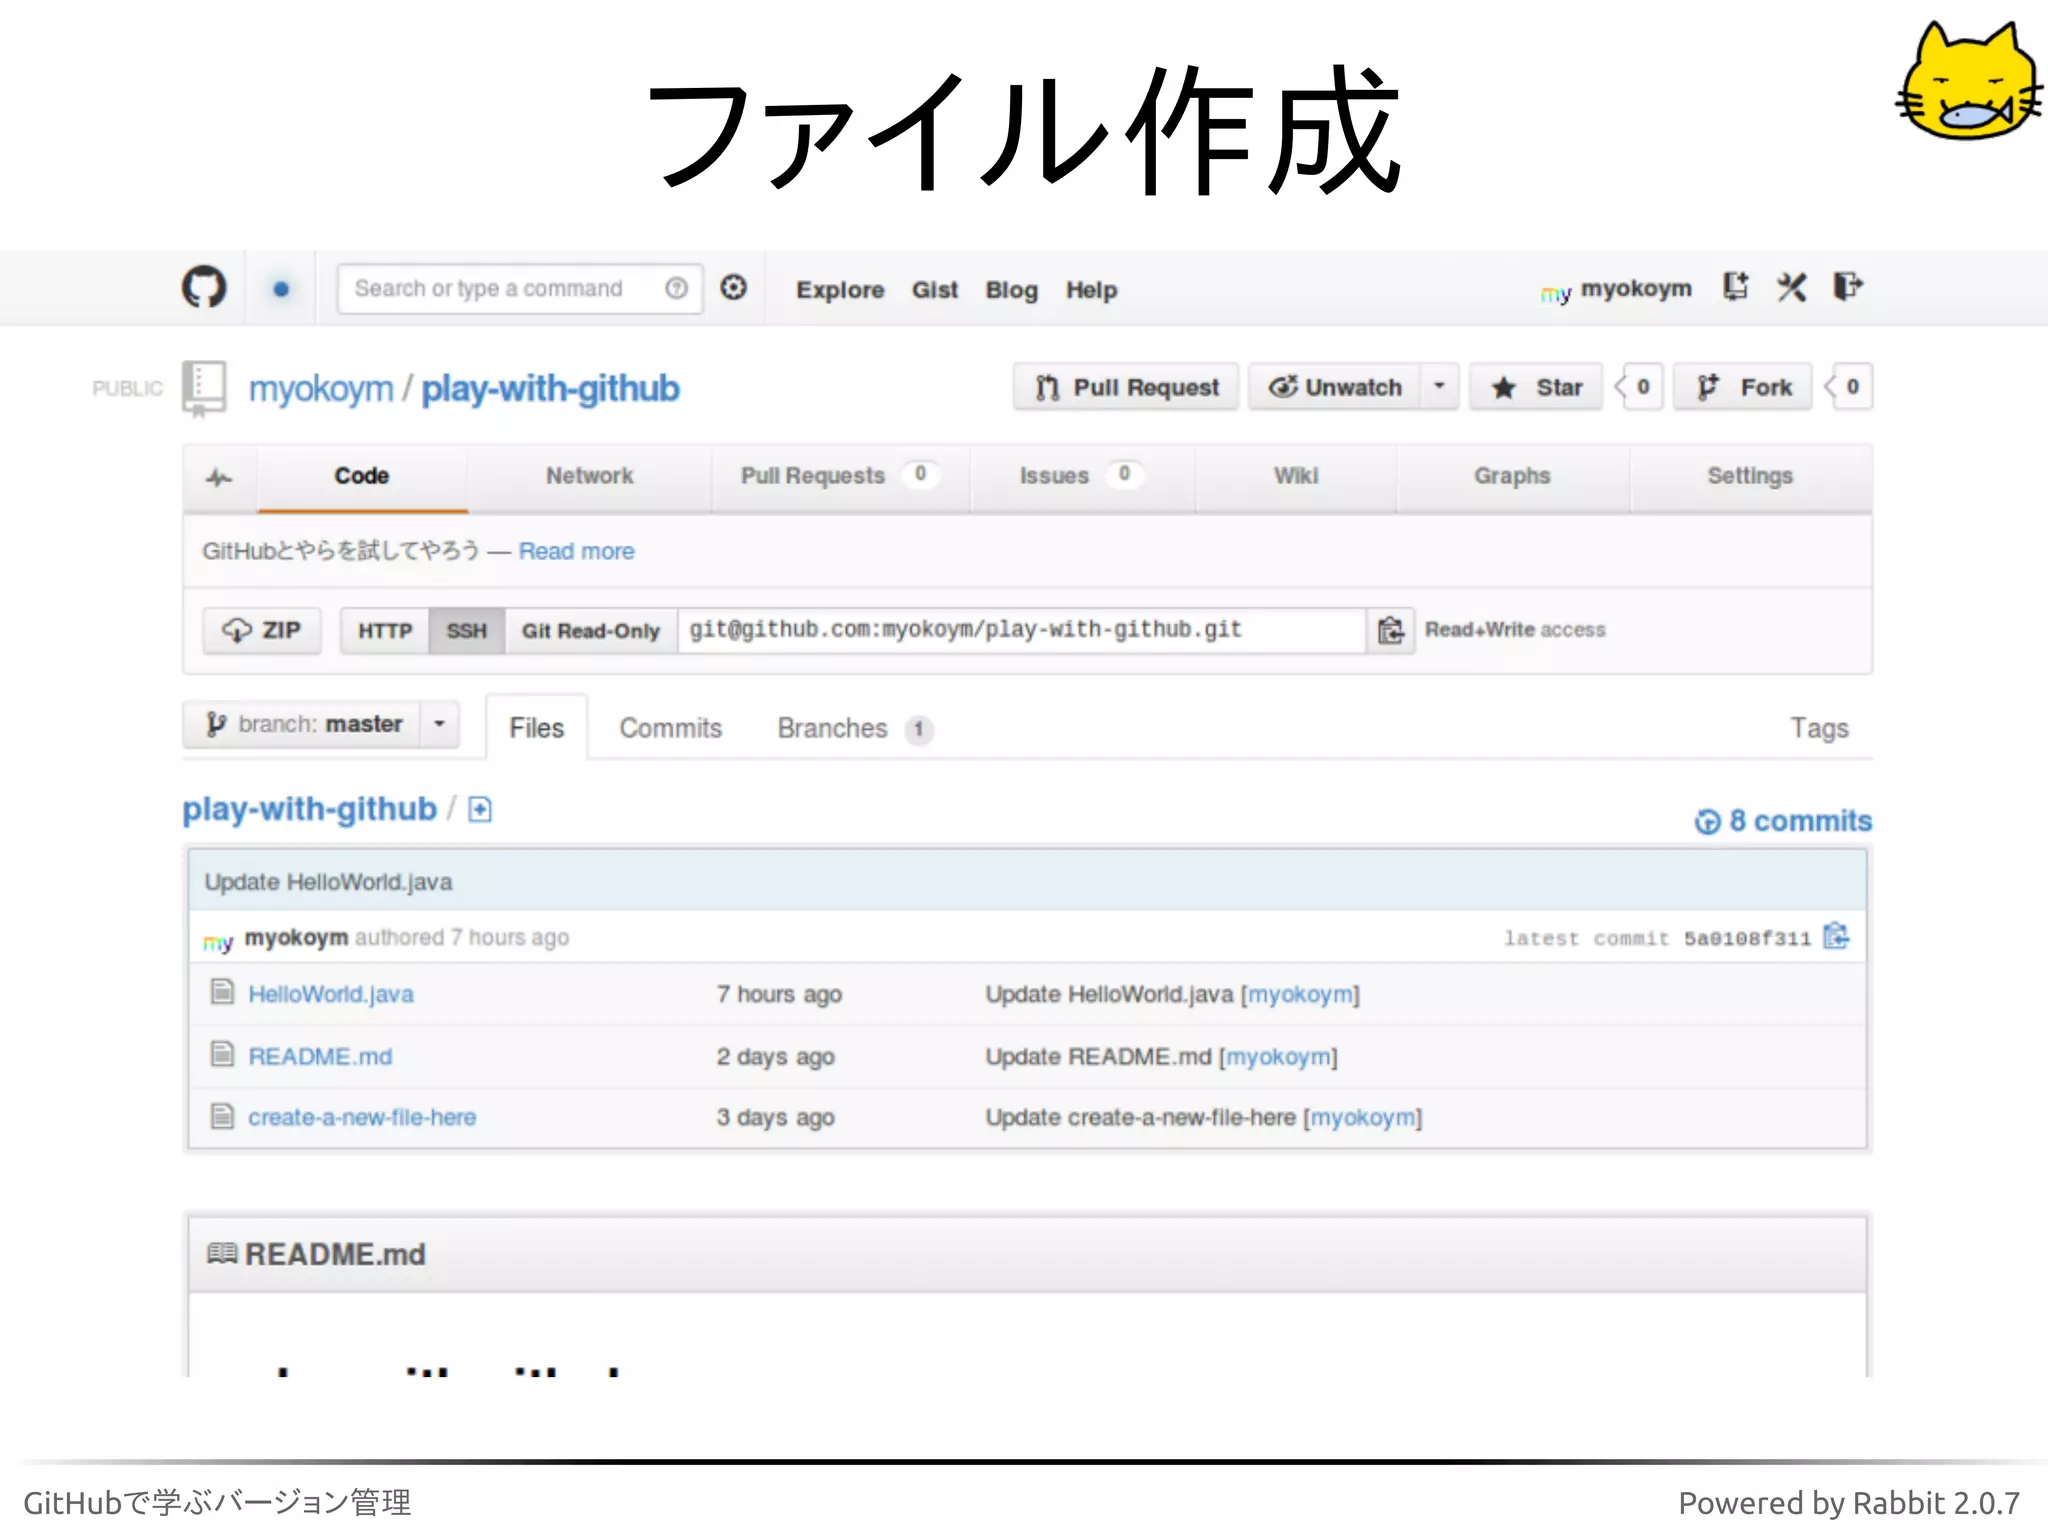Open the Explore menu link

840,290
